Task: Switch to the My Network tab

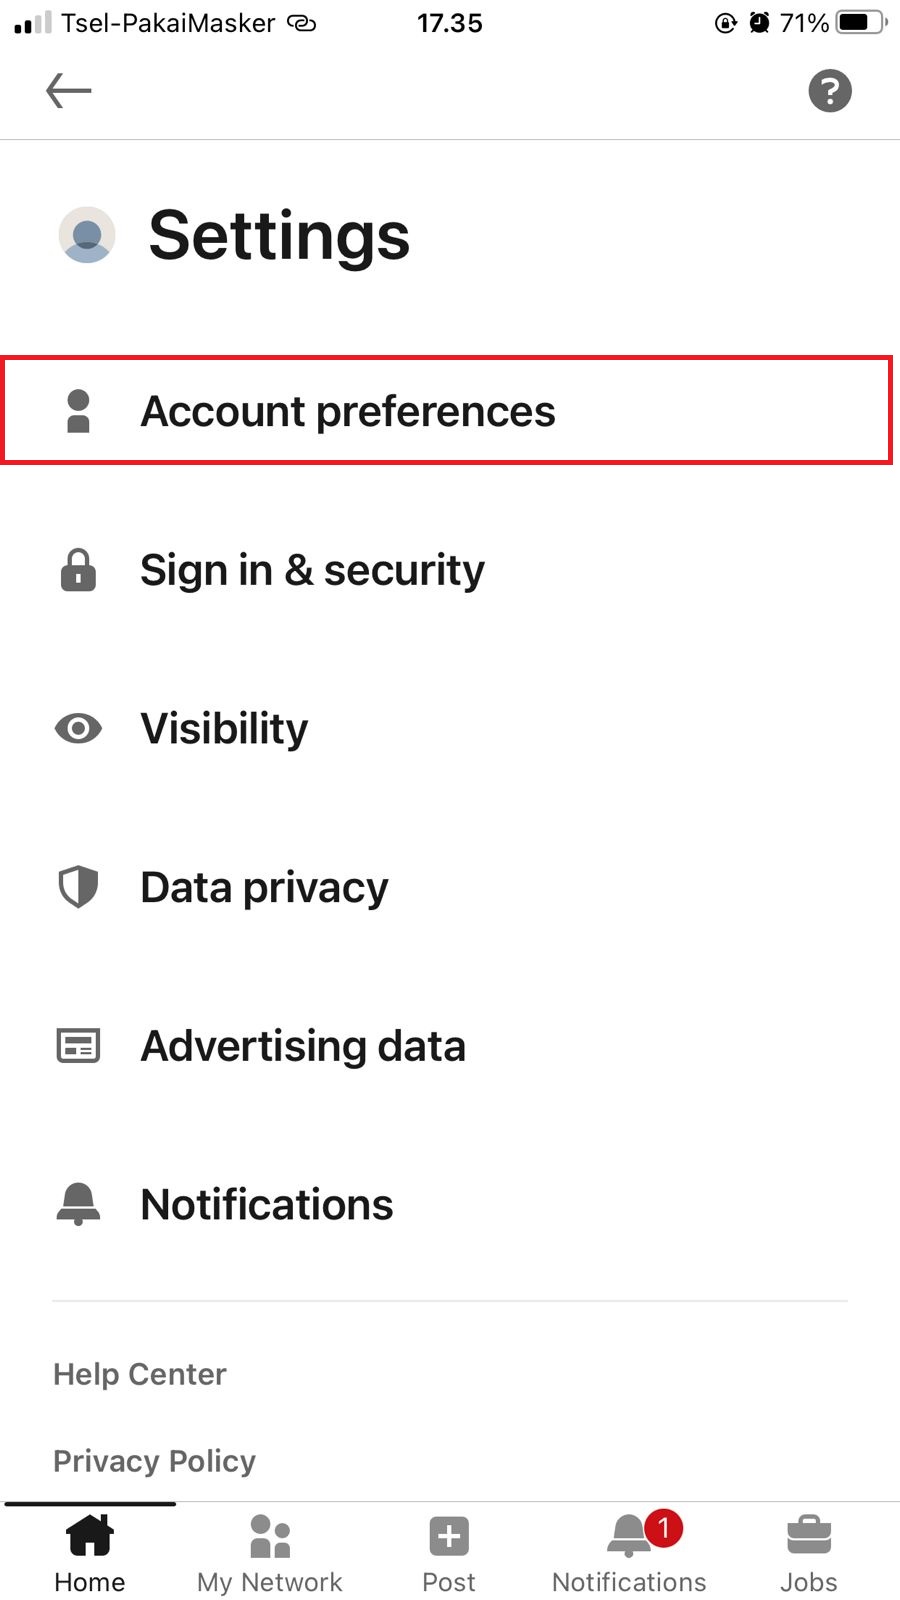Action: click(270, 1554)
